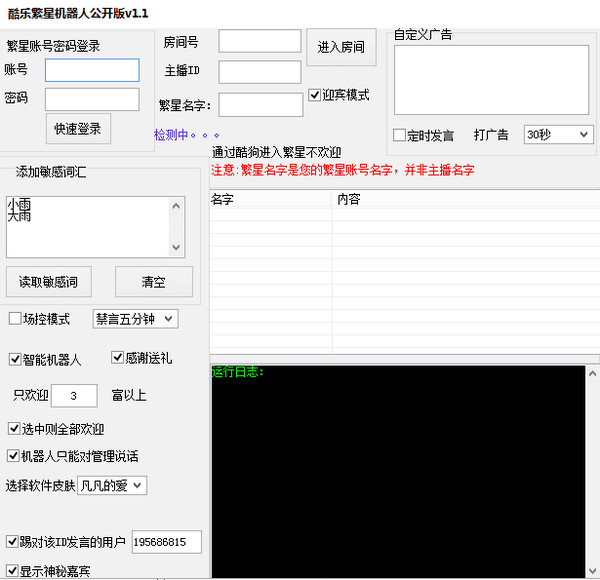The image size is (600, 580).
Task: Uncheck the 智能机器人 checkbox
Action: coord(15,359)
